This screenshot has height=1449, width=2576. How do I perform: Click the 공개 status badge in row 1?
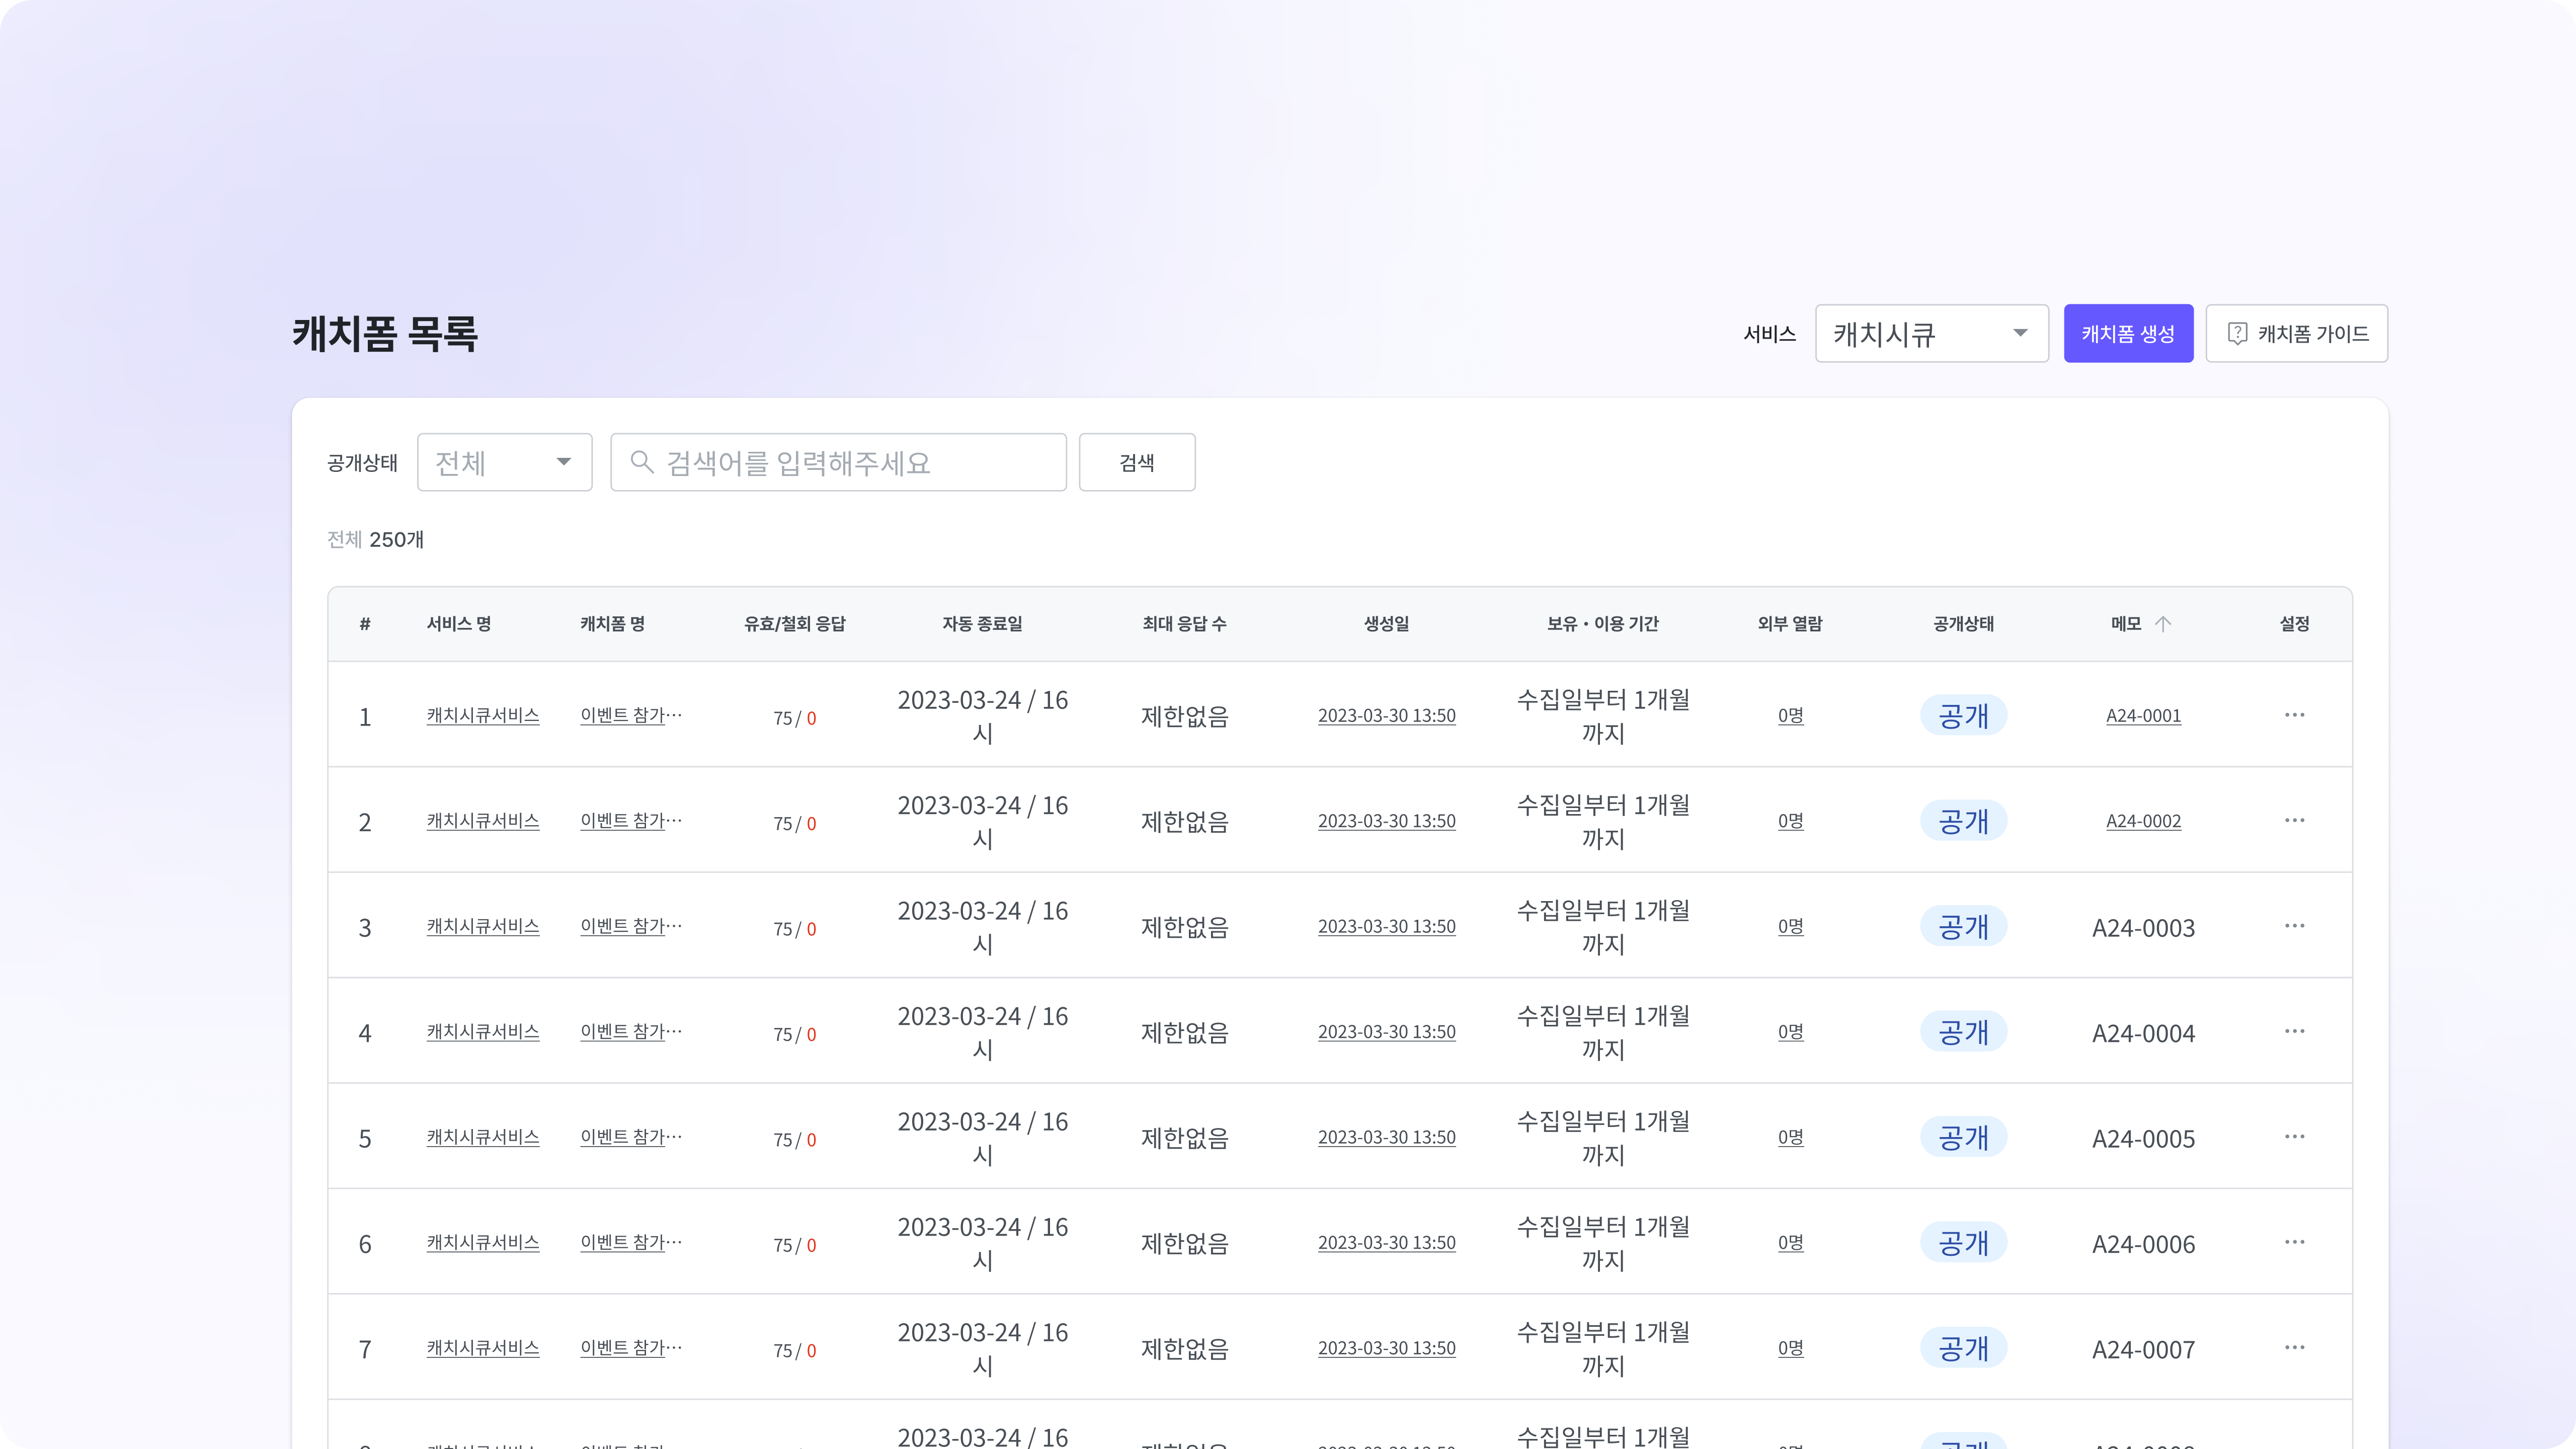[x=1963, y=715]
